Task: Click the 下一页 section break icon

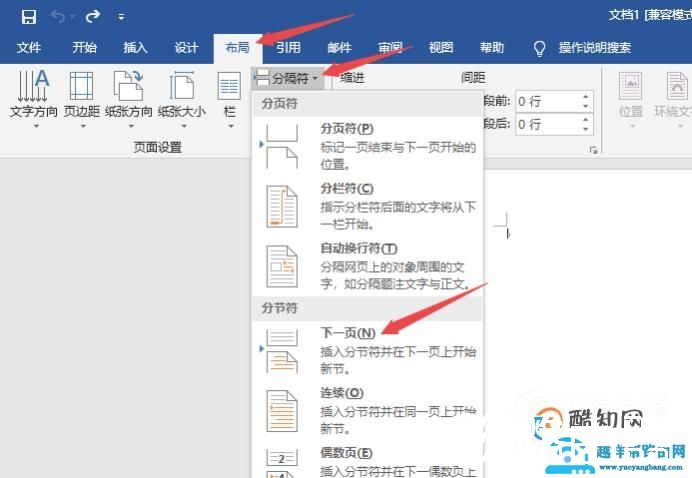Action: pos(282,352)
